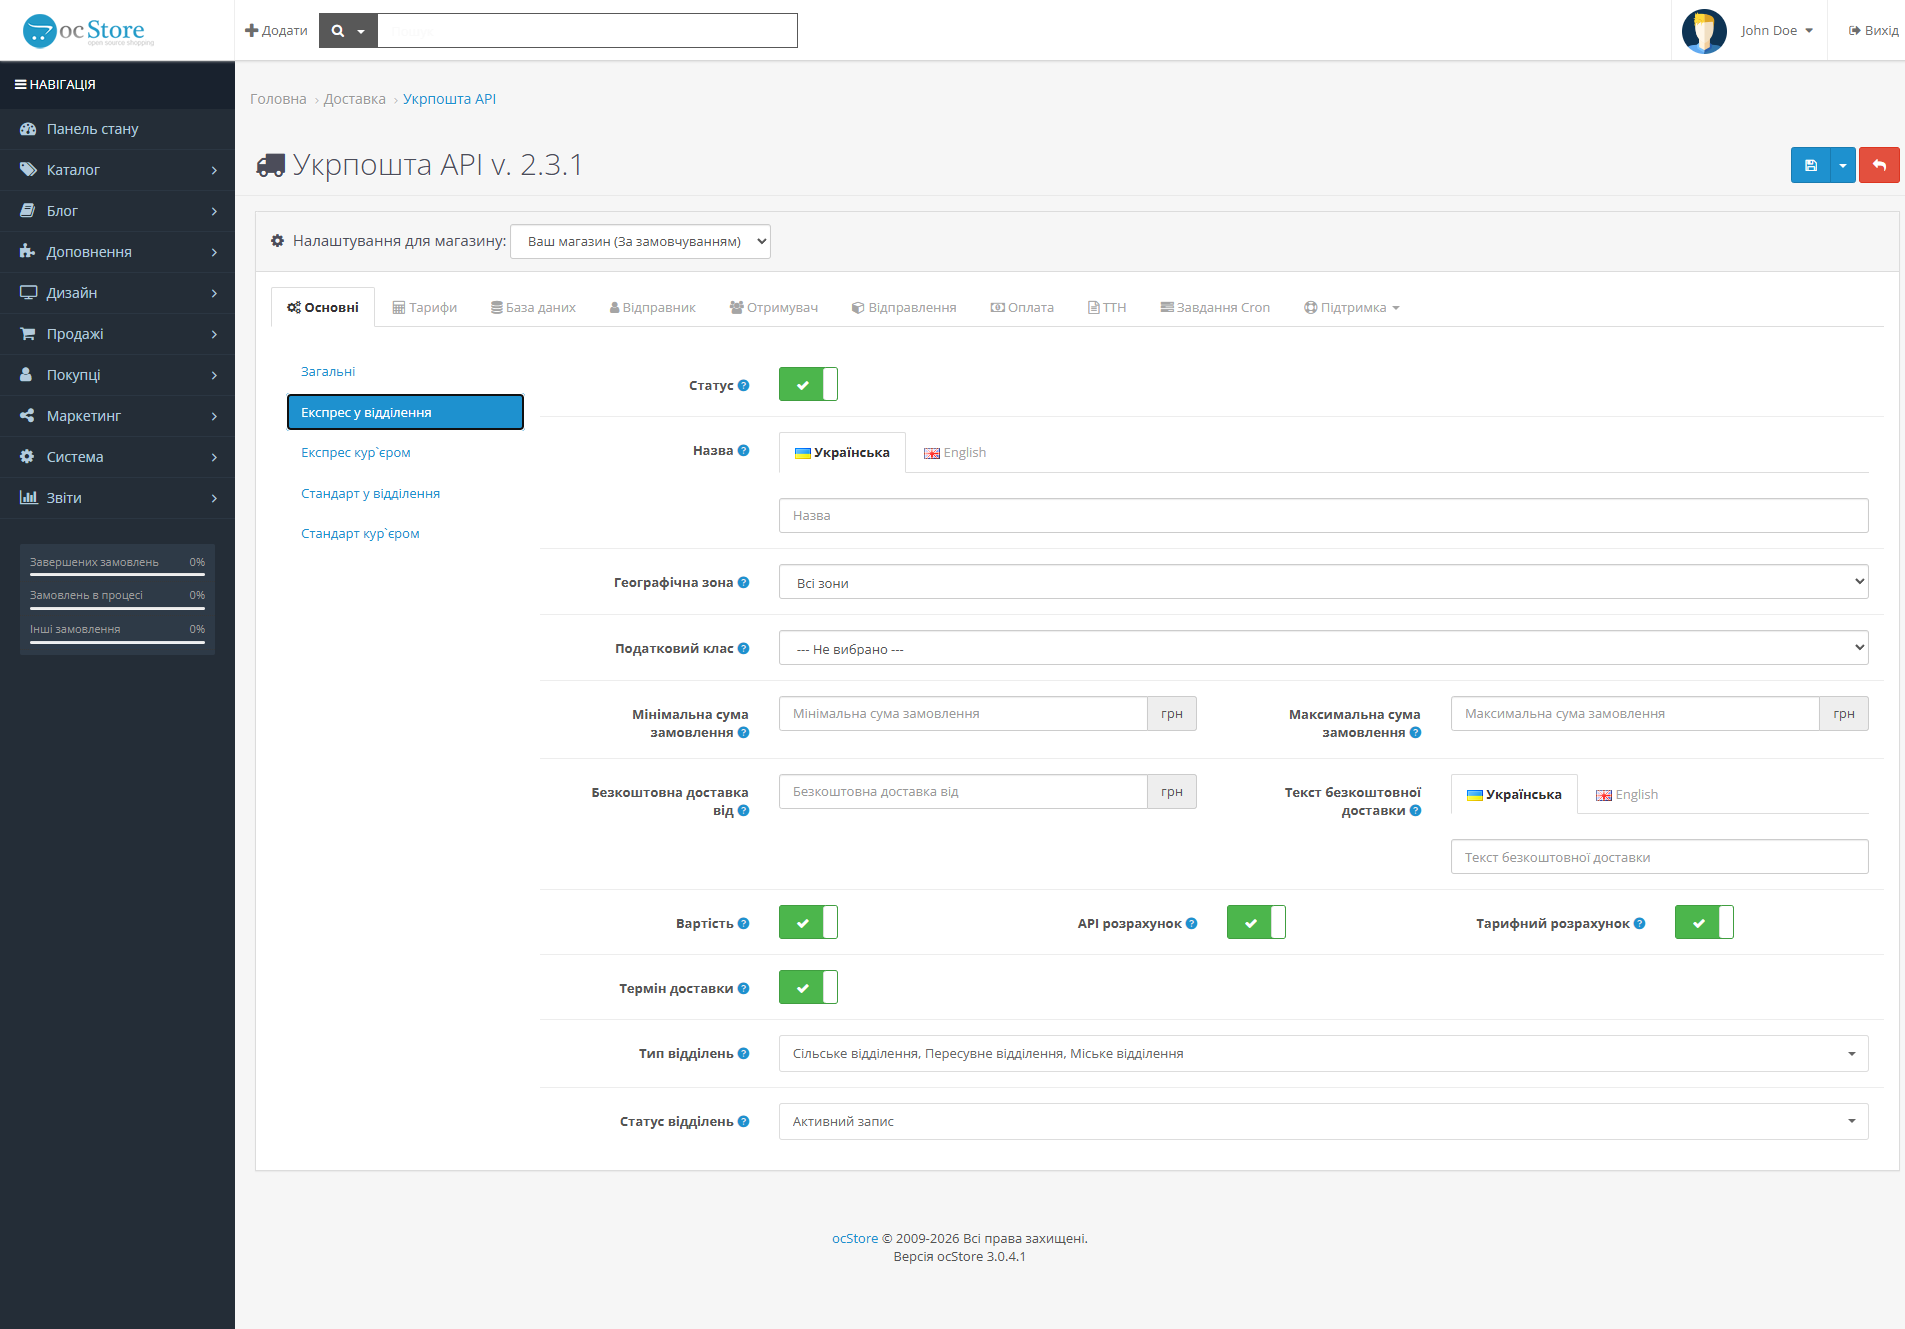Click the red back arrow button
Image resolution: width=1905 pixels, height=1329 pixels.
[1879, 165]
